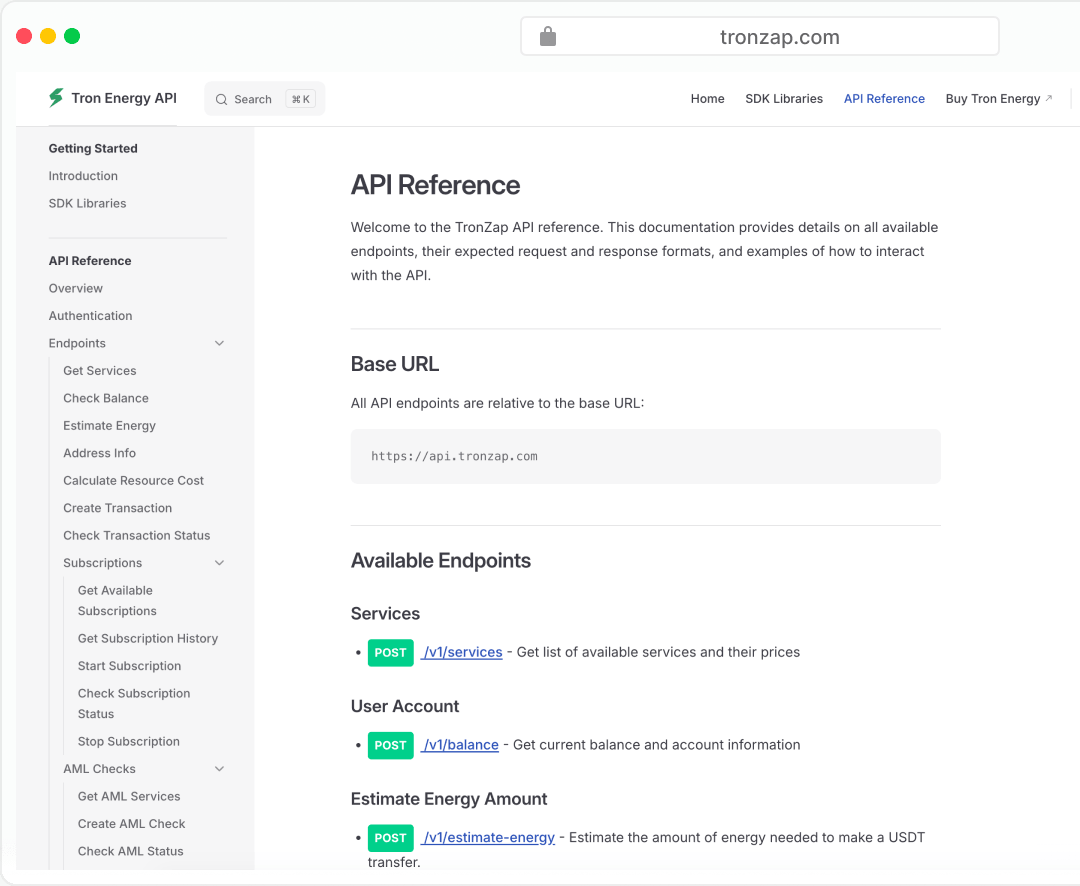1080x886 pixels.
Task: Click the external link arrow next to Buy Tron Energy
Action: pyautogui.click(x=1049, y=99)
